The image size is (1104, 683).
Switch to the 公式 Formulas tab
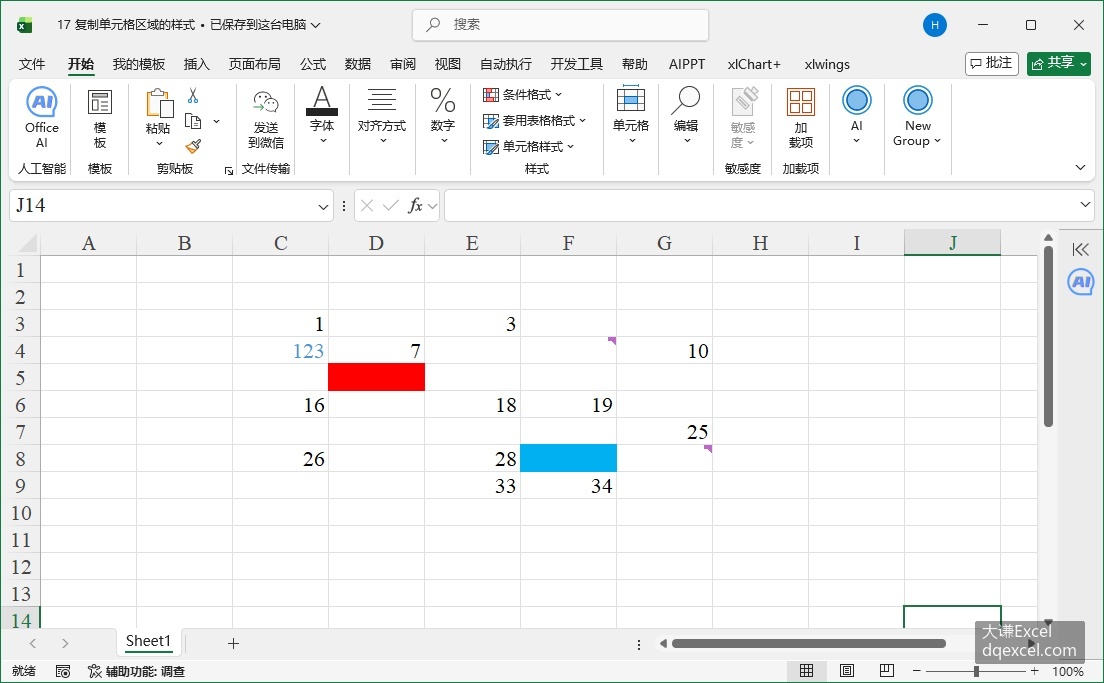(x=313, y=64)
